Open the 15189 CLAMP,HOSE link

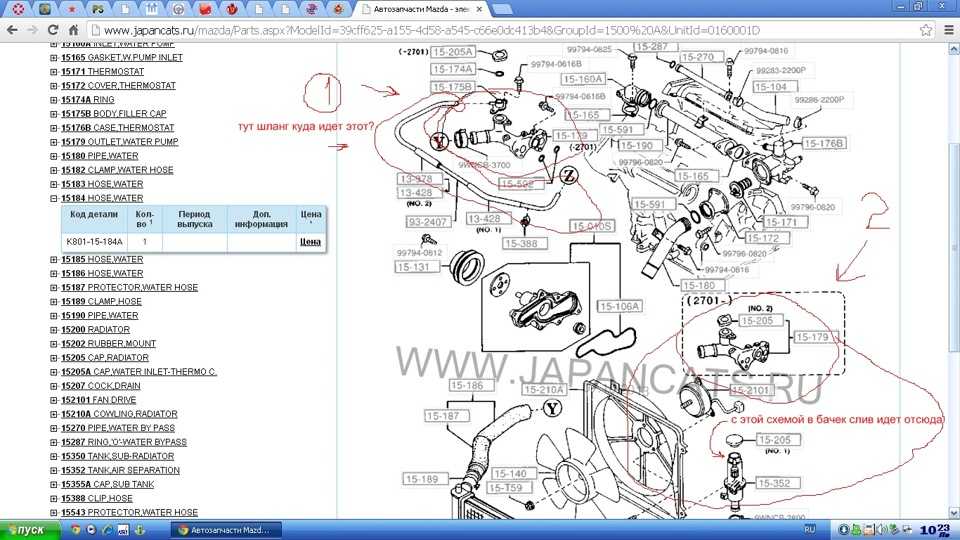pos(101,301)
